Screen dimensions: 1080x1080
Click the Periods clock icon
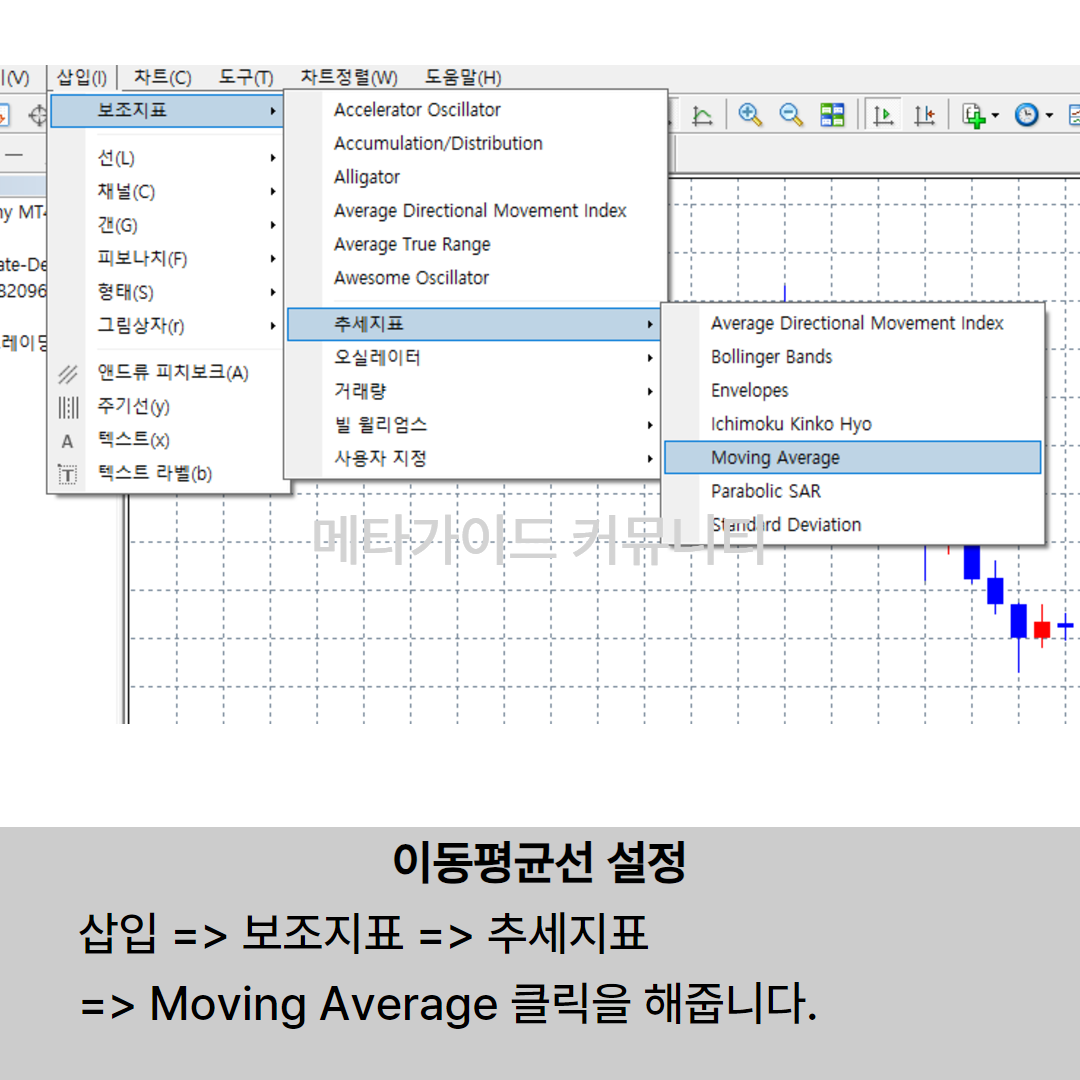[1026, 116]
